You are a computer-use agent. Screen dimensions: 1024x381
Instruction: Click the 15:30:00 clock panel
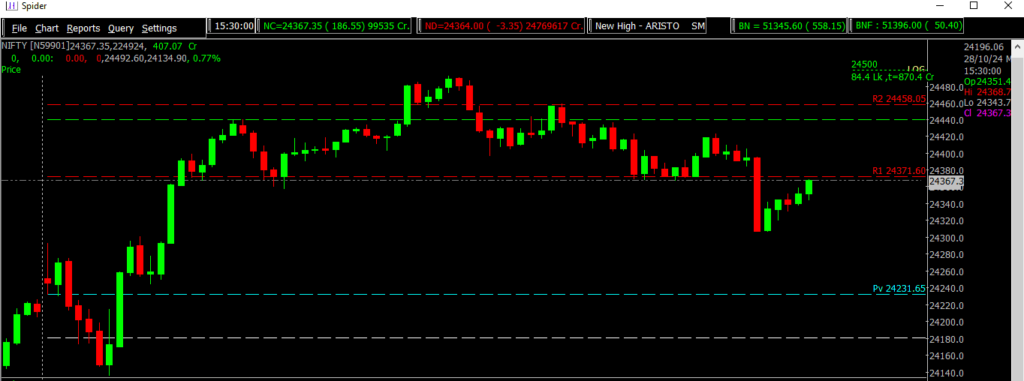233,26
